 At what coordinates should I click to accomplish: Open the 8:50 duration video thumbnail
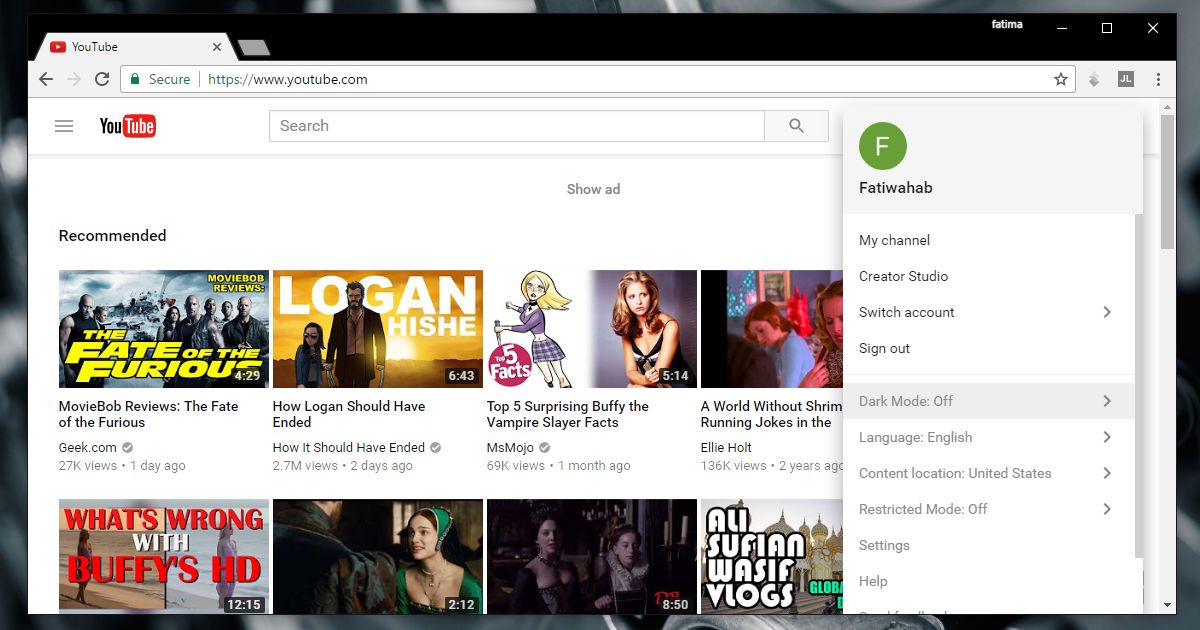[x=592, y=557]
